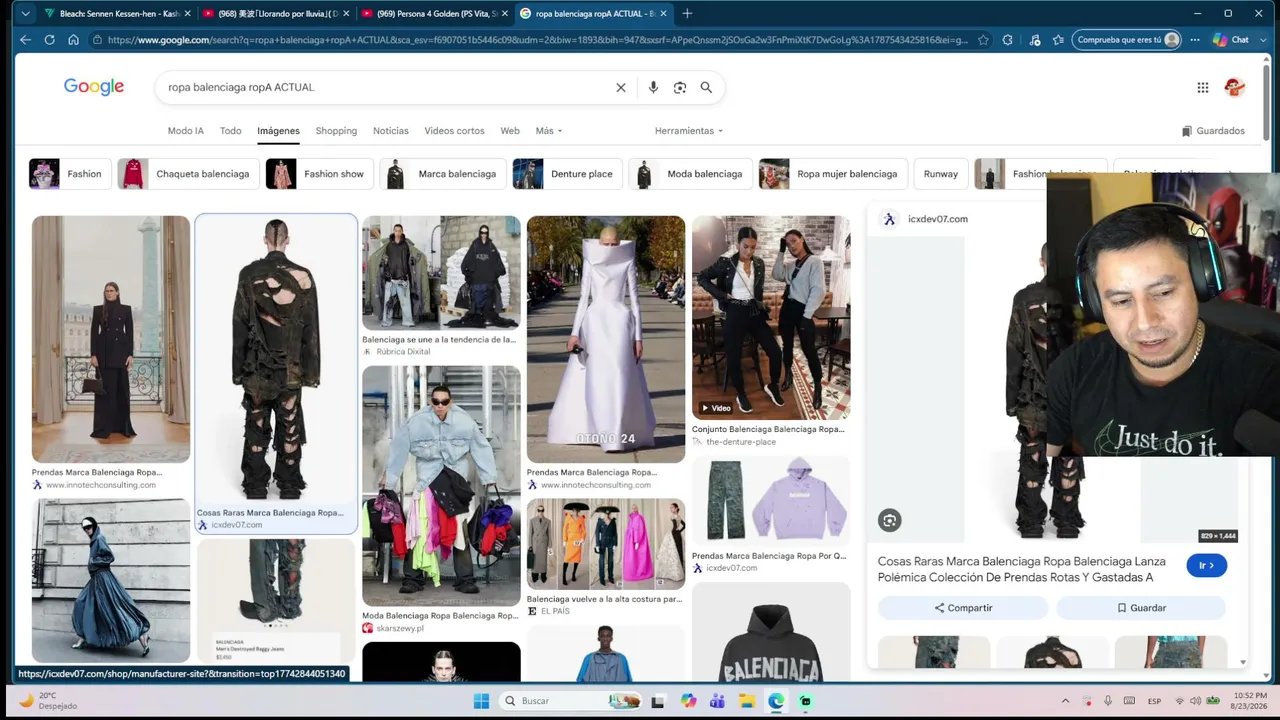
Task: Filter by the Fashion chip
Action: tap(68, 174)
